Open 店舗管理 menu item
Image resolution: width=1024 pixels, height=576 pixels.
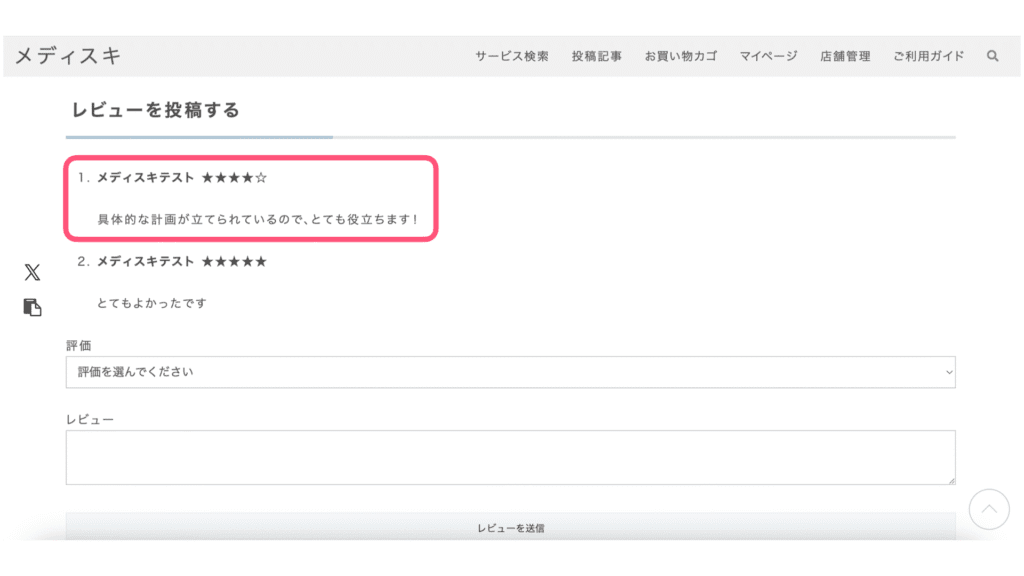[845, 56]
